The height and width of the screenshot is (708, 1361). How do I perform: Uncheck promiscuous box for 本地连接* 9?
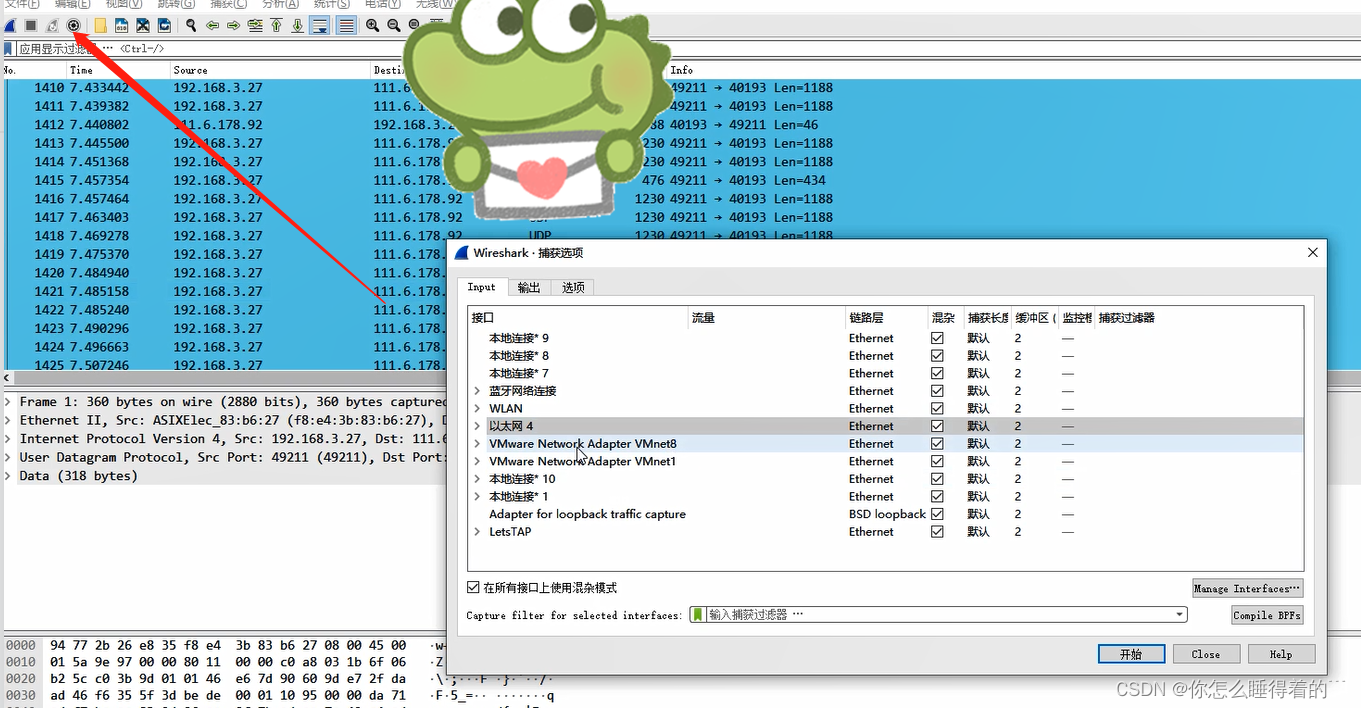pyautogui.click(x=937, y=338)
